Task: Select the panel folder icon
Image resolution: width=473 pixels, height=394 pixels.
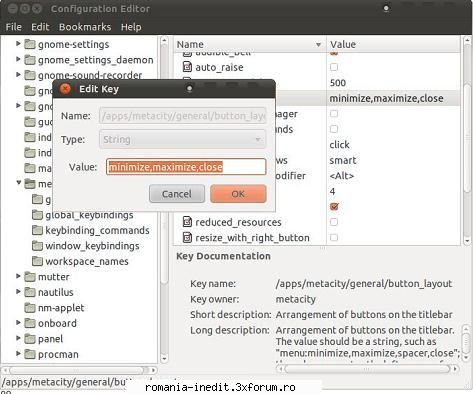Action: 30,339
